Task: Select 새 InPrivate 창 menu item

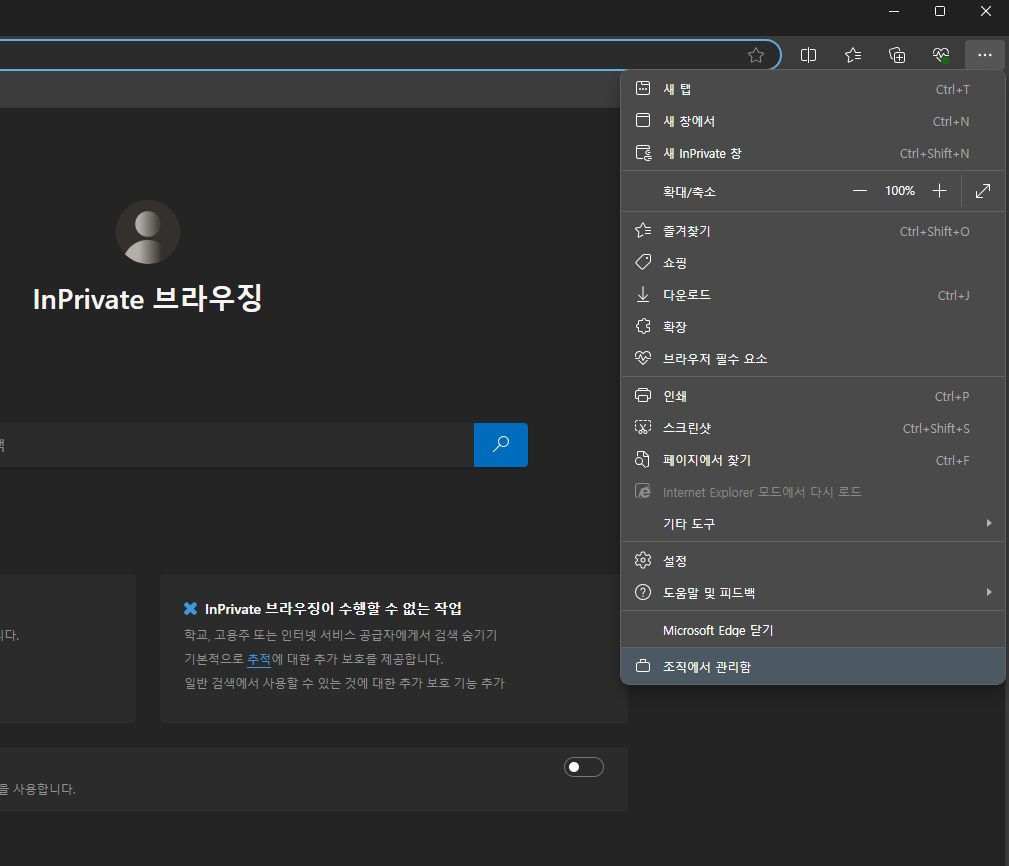Action: click(x=812, y=153)
